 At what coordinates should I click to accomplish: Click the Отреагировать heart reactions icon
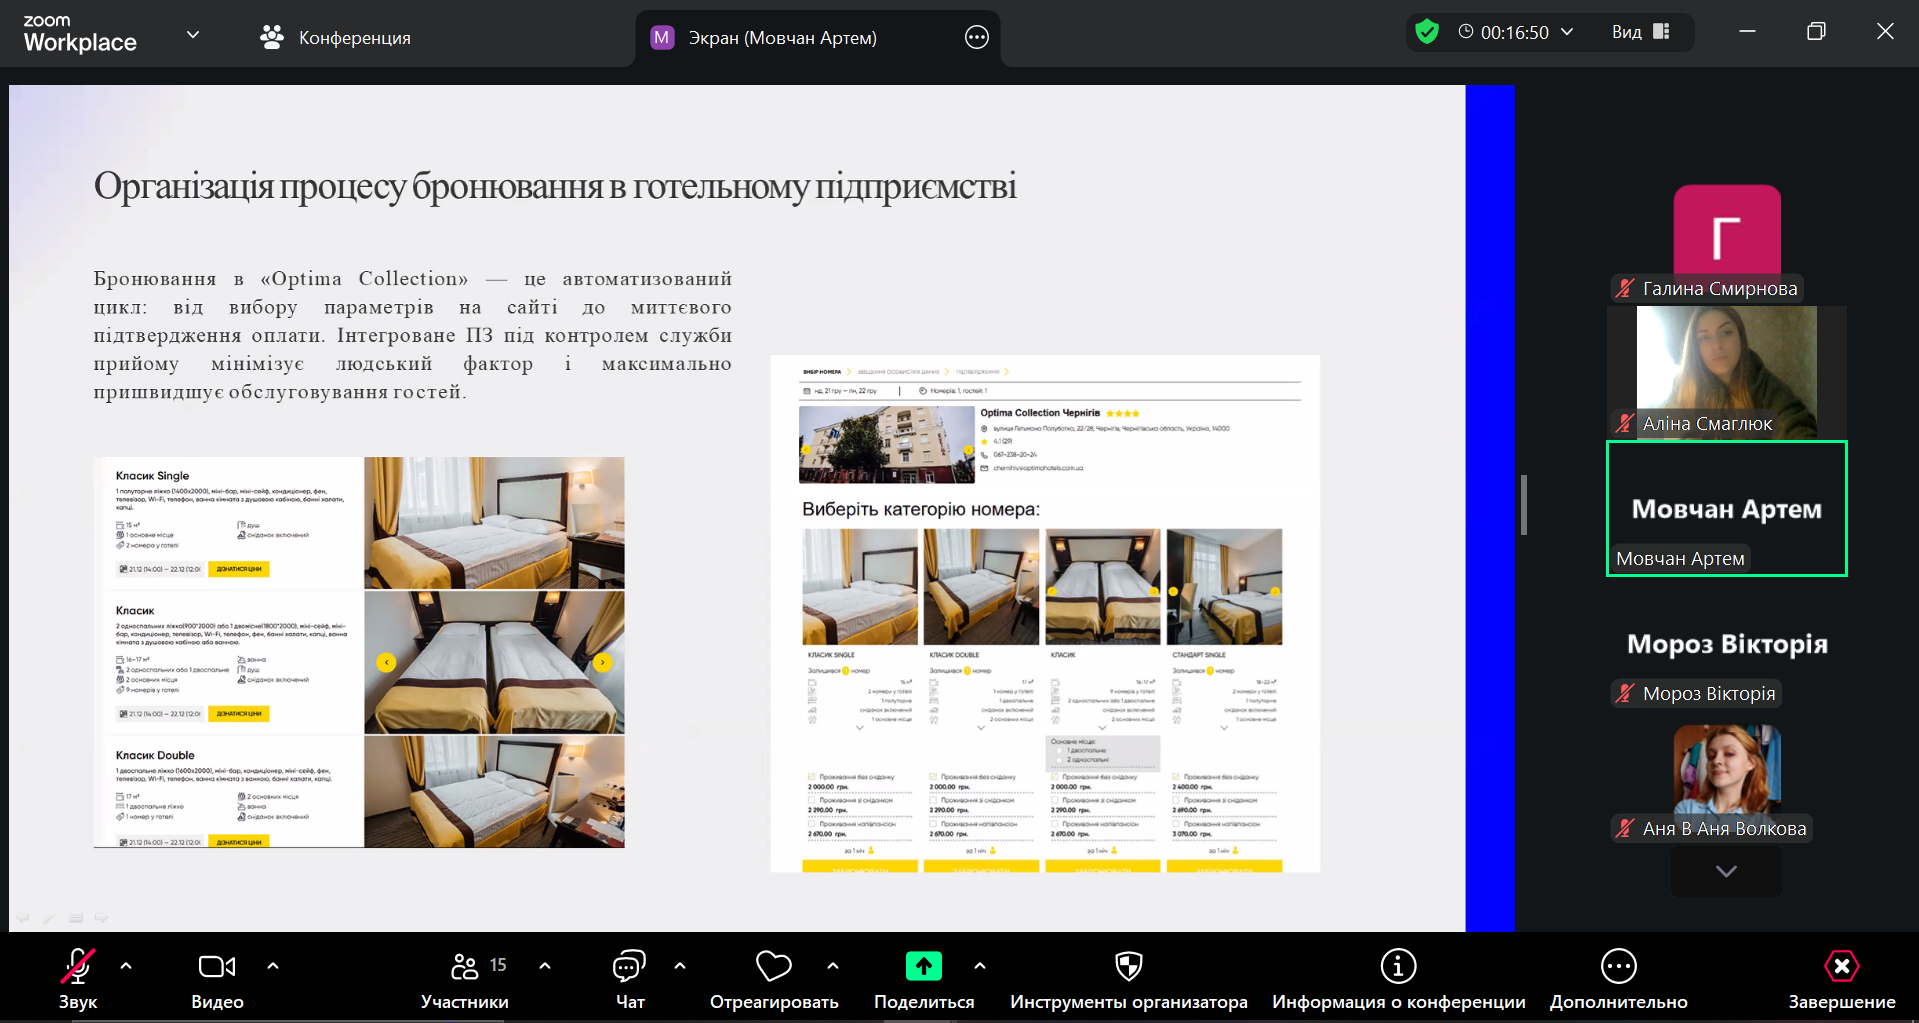[773, 968]
